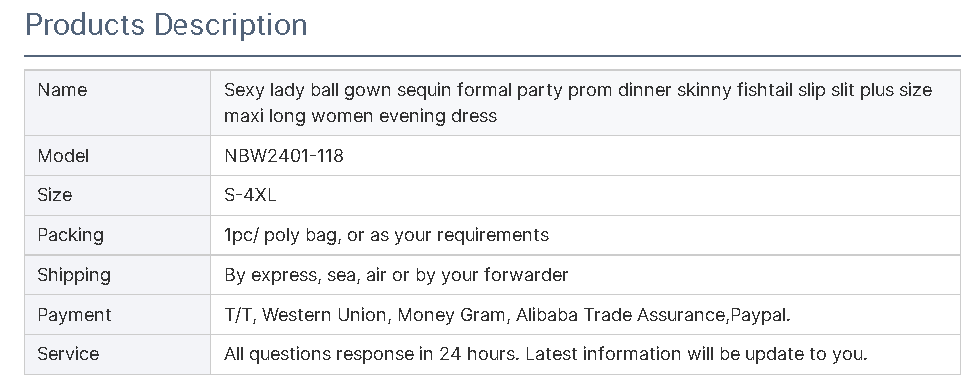Click the model number NBW2401-118
979x382 pixels.
pos(284,155)
